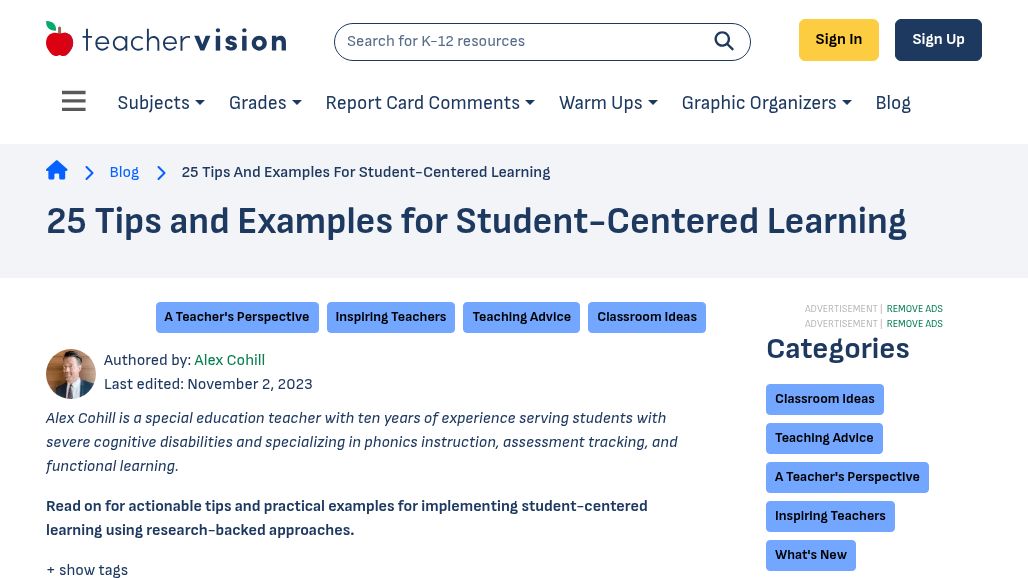Expand the '+ show tags' toggle
Screen dimensions: 1028x578
(x=87, y=570)
